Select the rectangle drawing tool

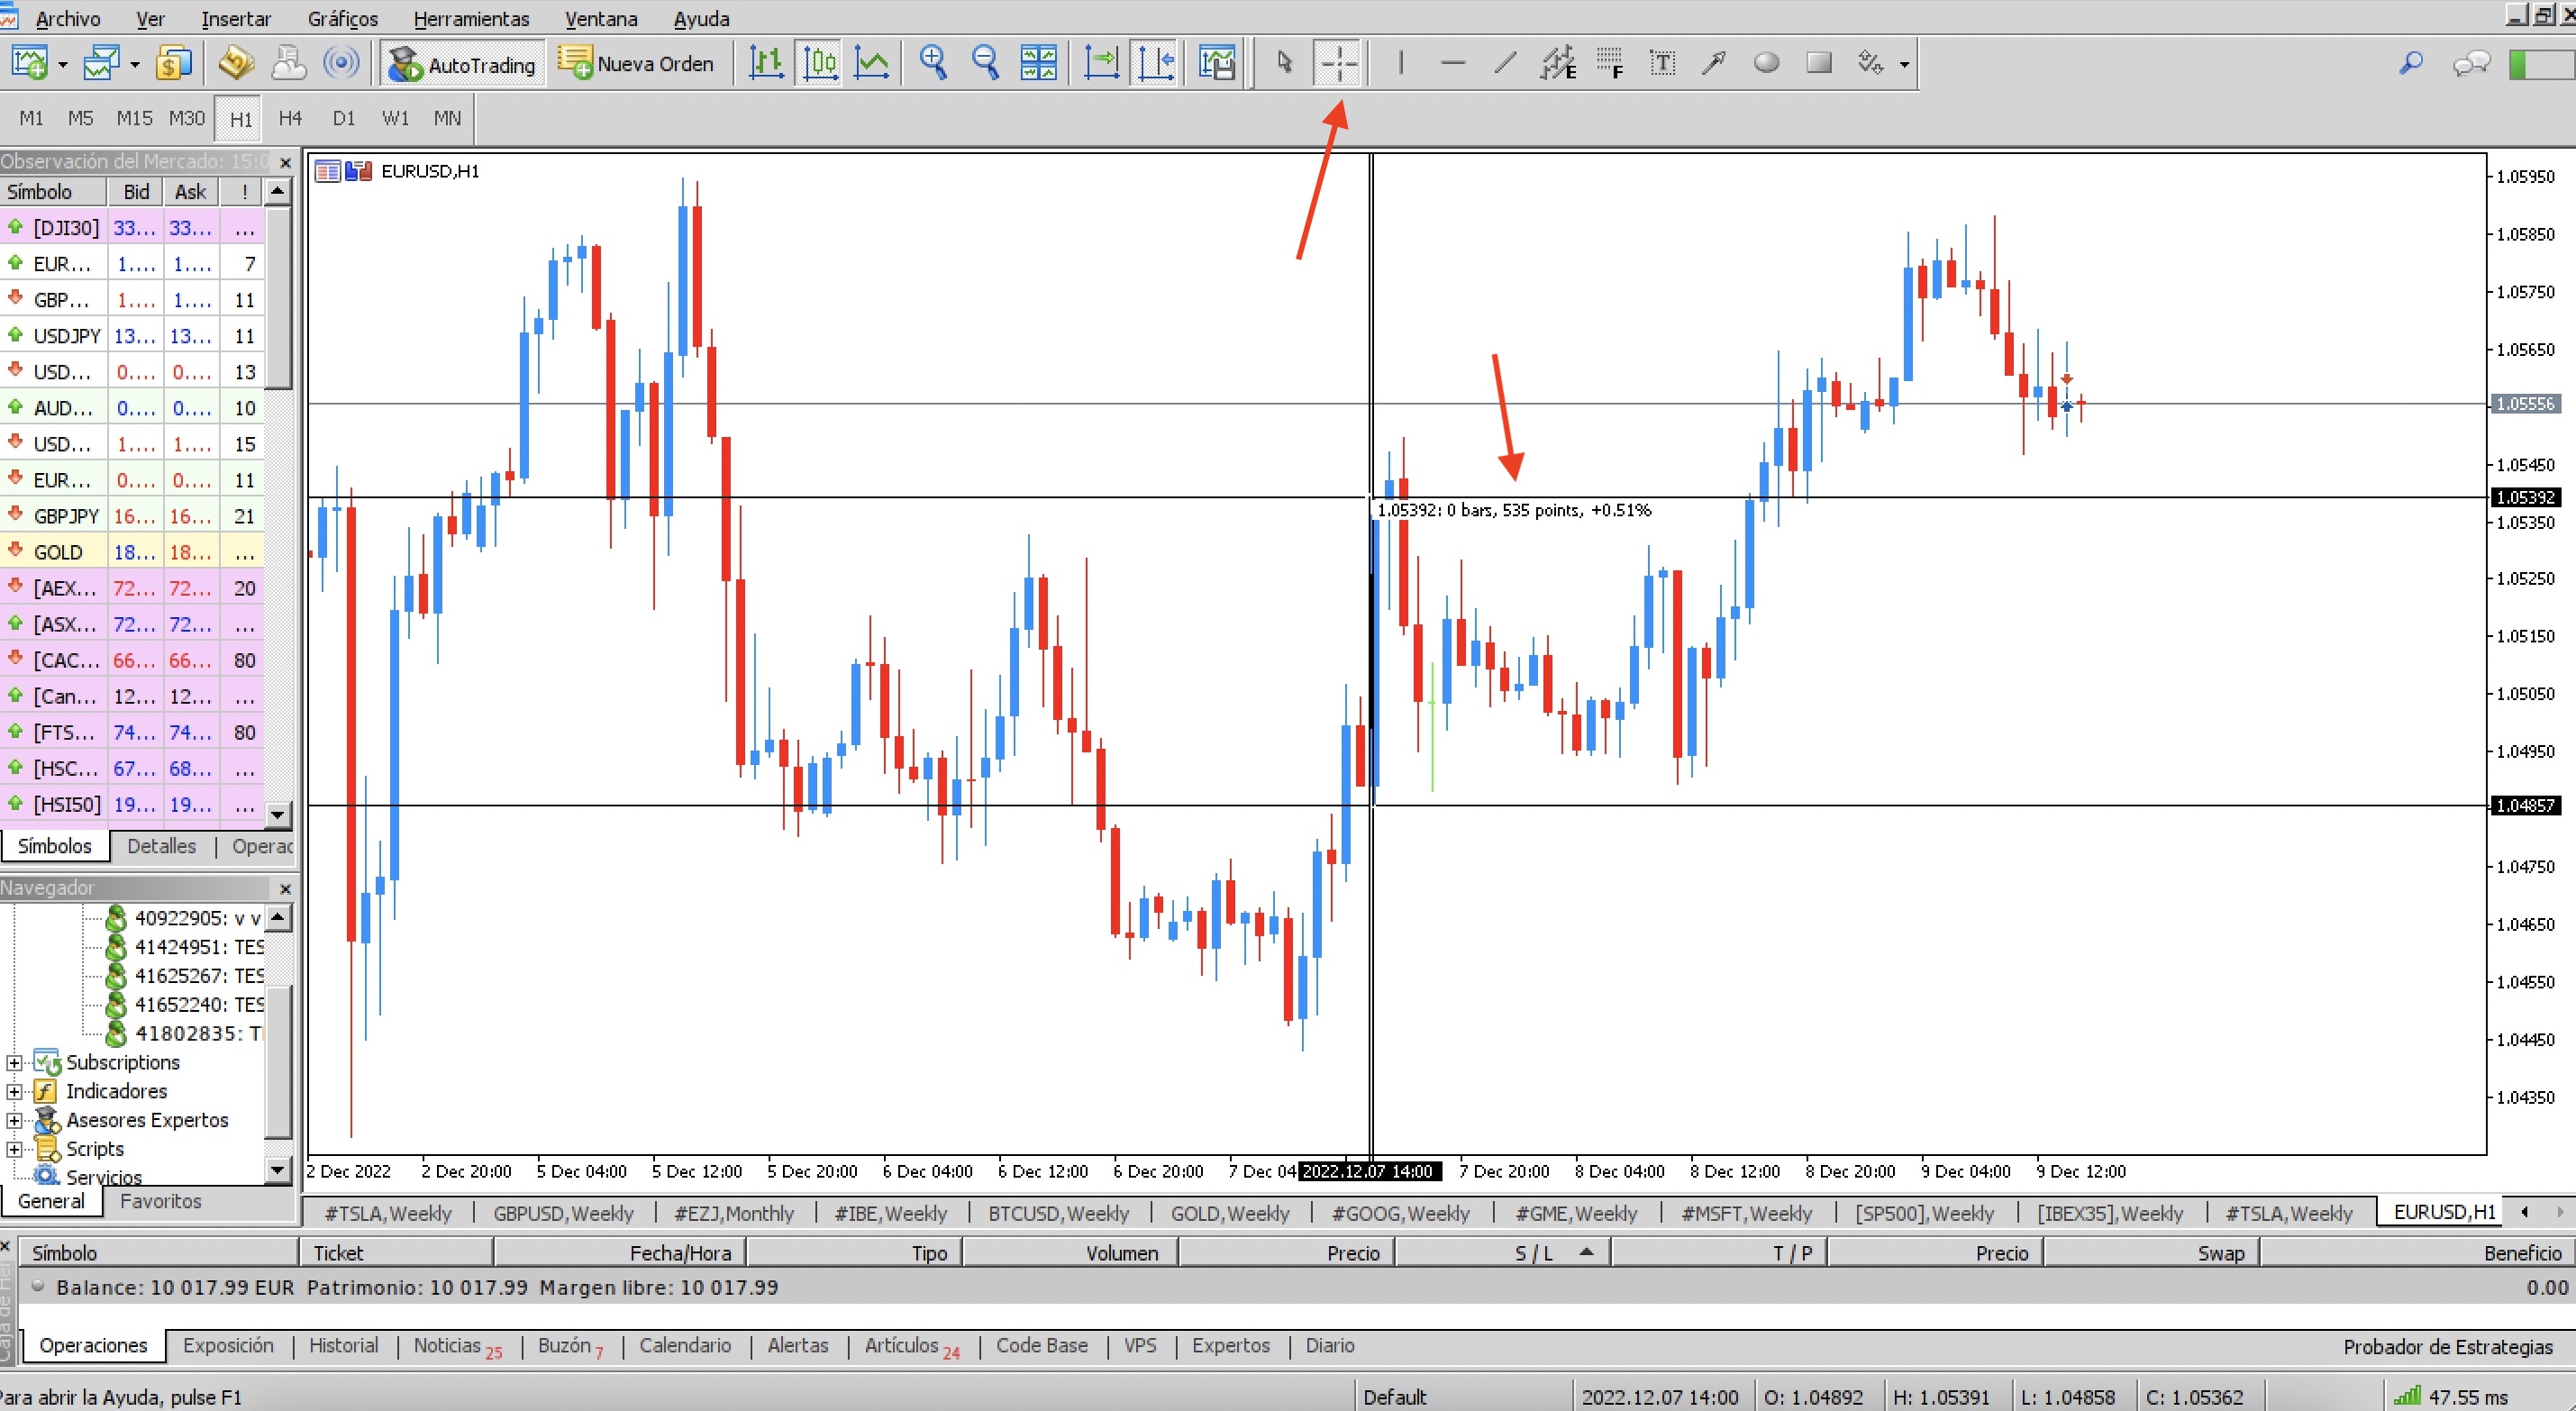pos(1820,64)
